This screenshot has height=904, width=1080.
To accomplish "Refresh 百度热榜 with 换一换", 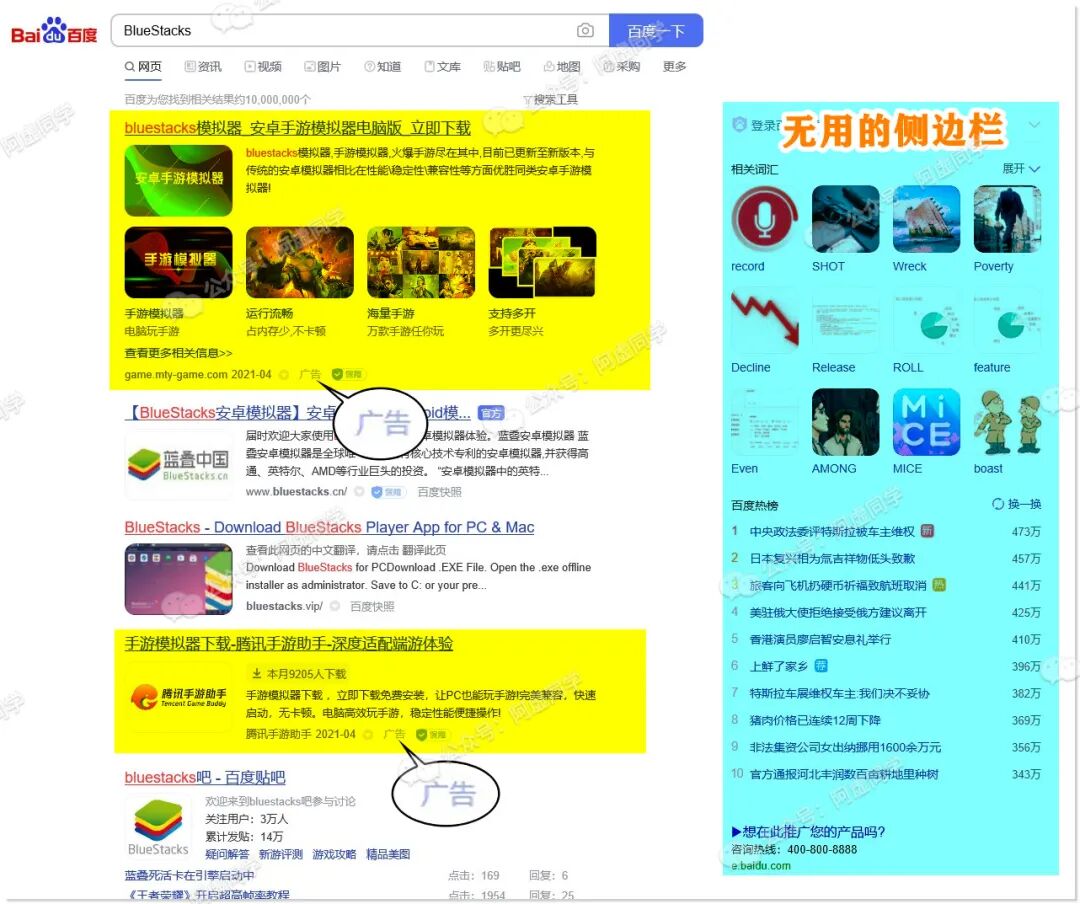I will point(1017,504).
